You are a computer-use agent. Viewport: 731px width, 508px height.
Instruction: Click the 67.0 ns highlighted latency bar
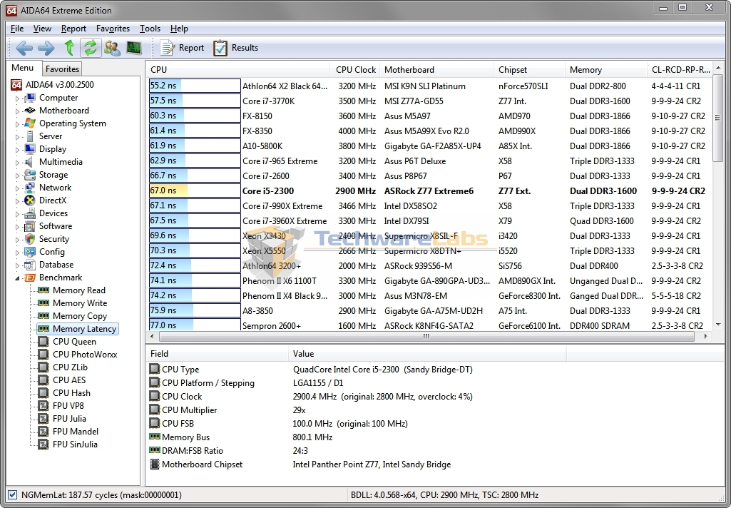pyautogui.click(x=194, y=191)
